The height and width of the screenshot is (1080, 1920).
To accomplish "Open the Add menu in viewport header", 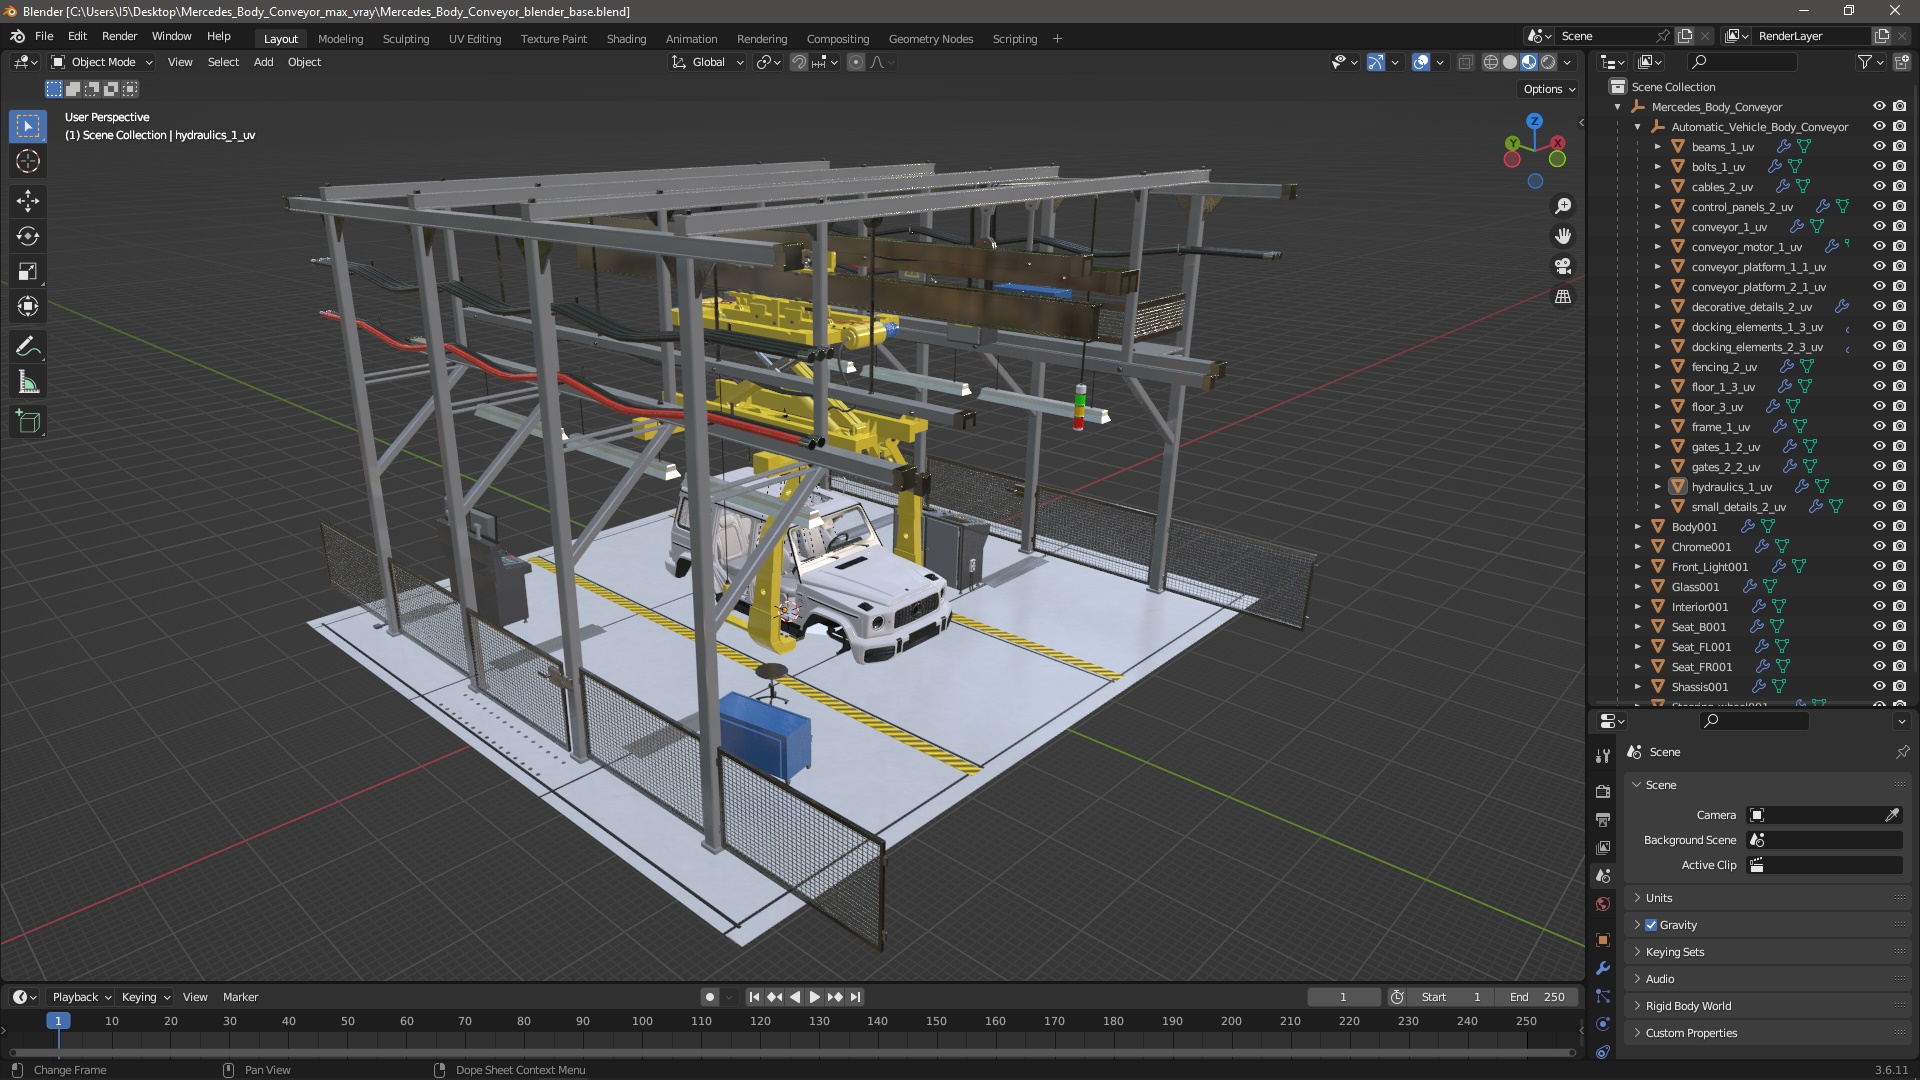I will 263,62.
